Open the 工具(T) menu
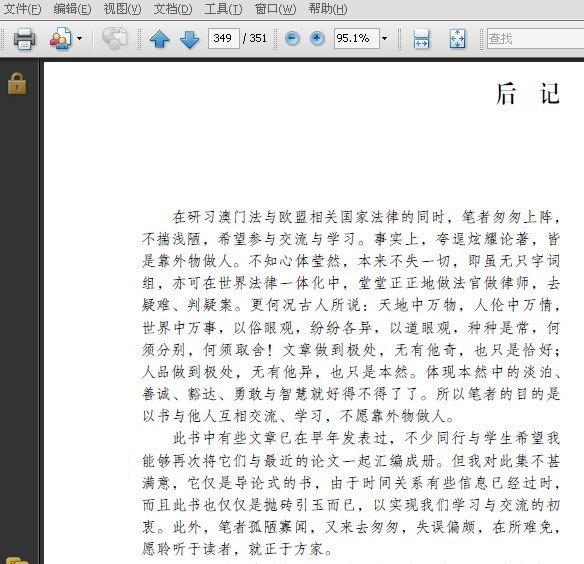This screenshot has height=564, width=584. click(x=223, y=9)
